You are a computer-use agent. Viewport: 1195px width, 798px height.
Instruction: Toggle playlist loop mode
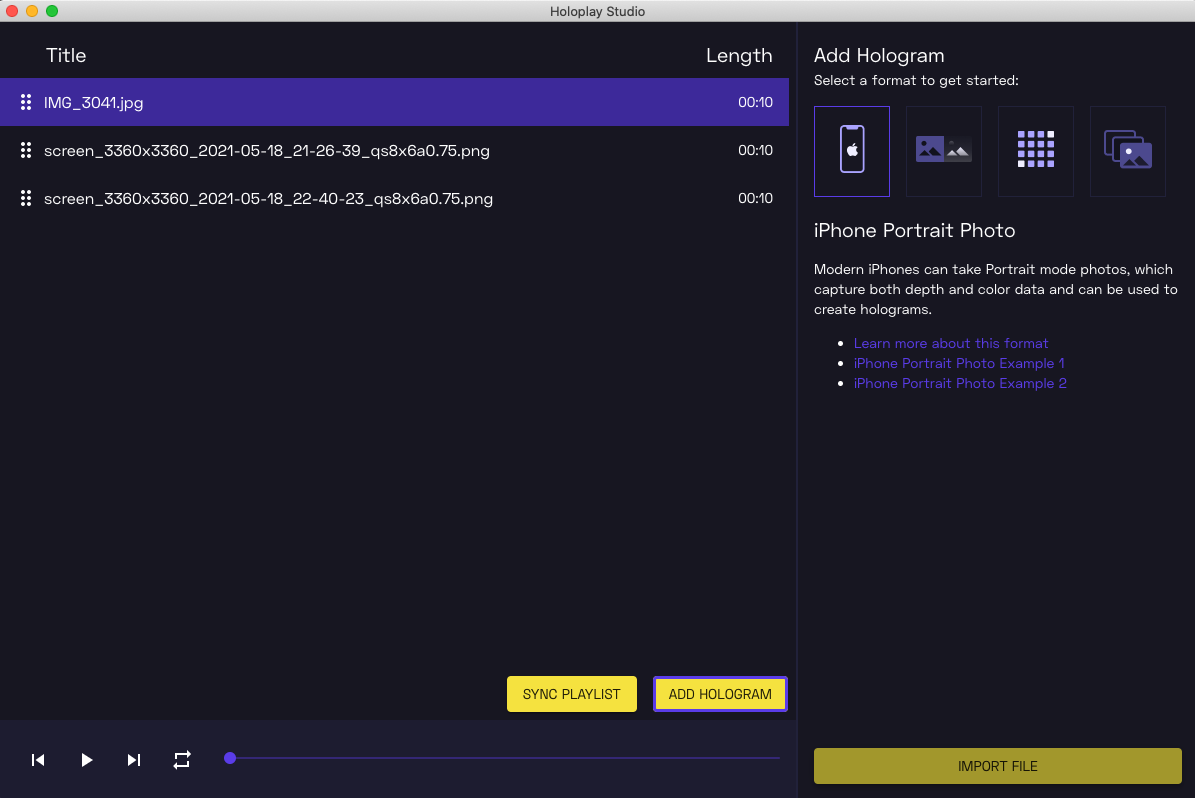pos(181,760)
